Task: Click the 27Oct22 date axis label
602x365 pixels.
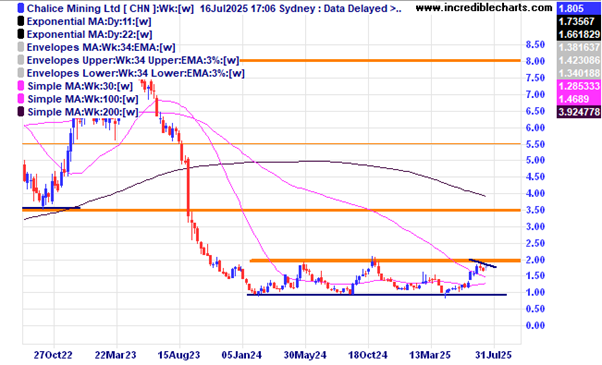Action: (53, 355)
